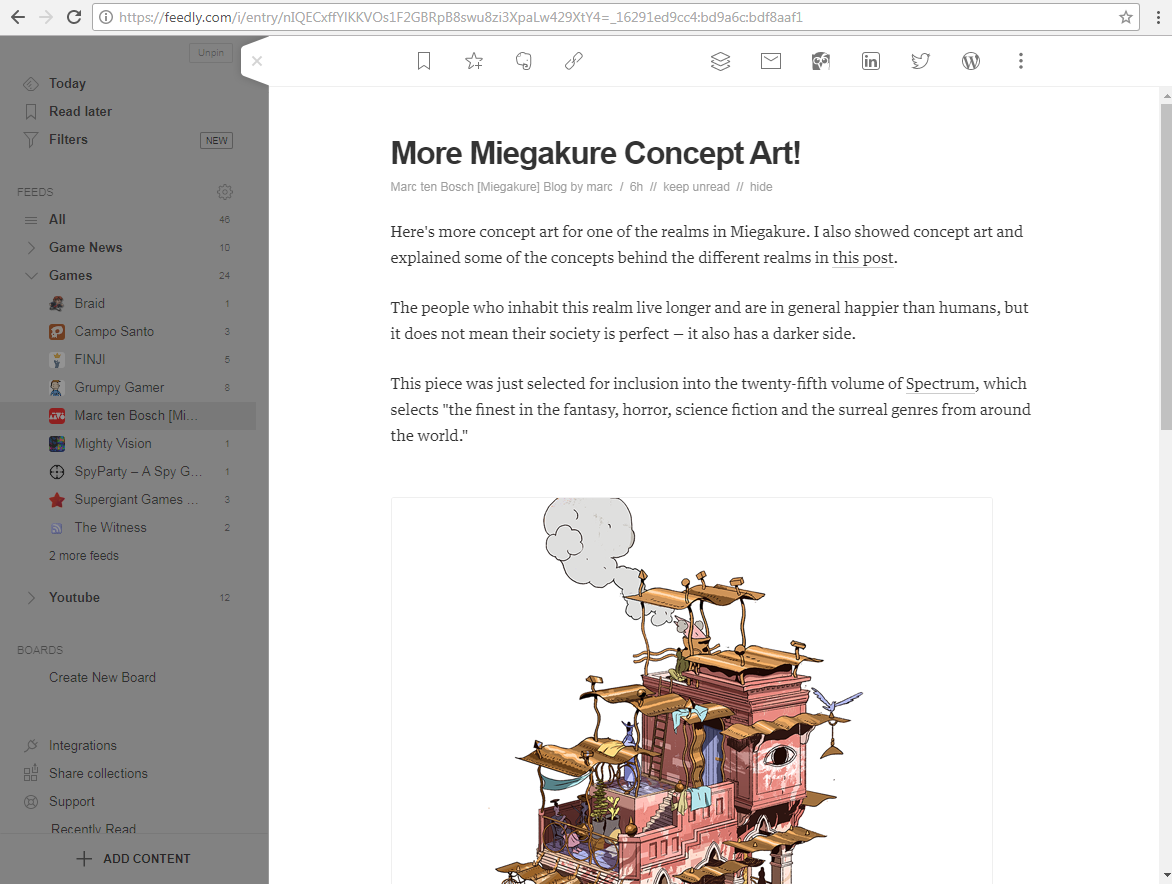This screenshot has height=884, width=1172.
Task: Email the article using the envelope icon
Action: pyautogui.click(x=771, y=61)
